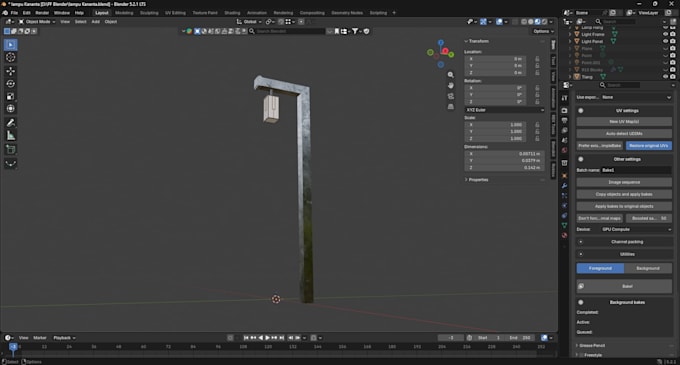
Task: Click the Bake button
Action: click(624, 286)
